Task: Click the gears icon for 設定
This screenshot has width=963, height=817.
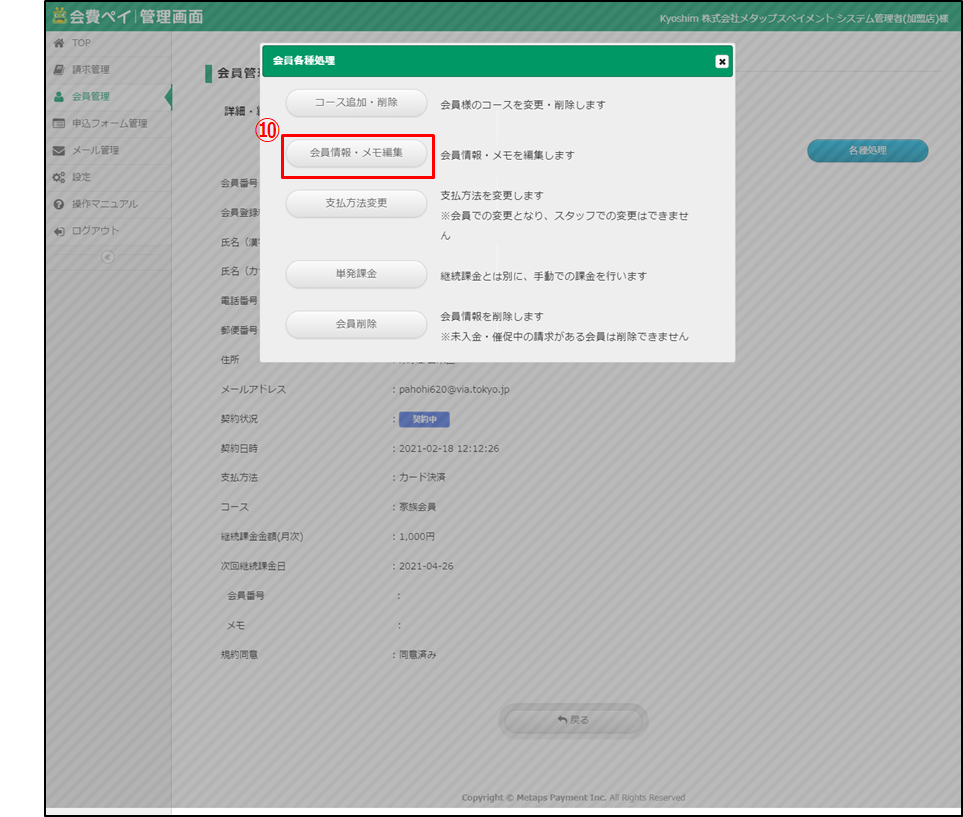Action: click(59, 178)
